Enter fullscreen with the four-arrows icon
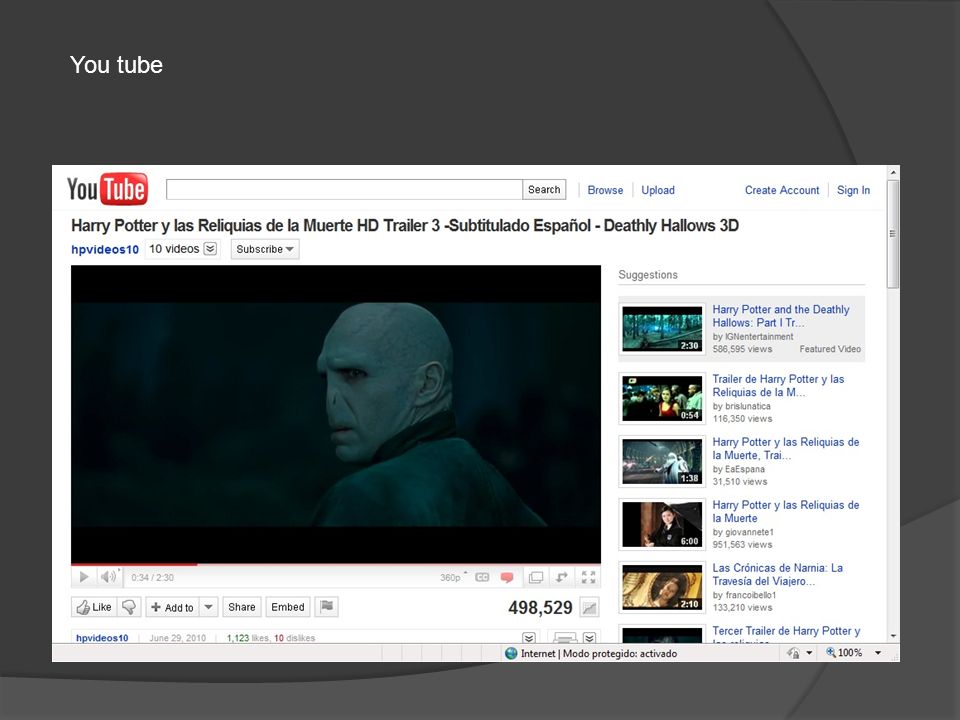 point(588,577)
